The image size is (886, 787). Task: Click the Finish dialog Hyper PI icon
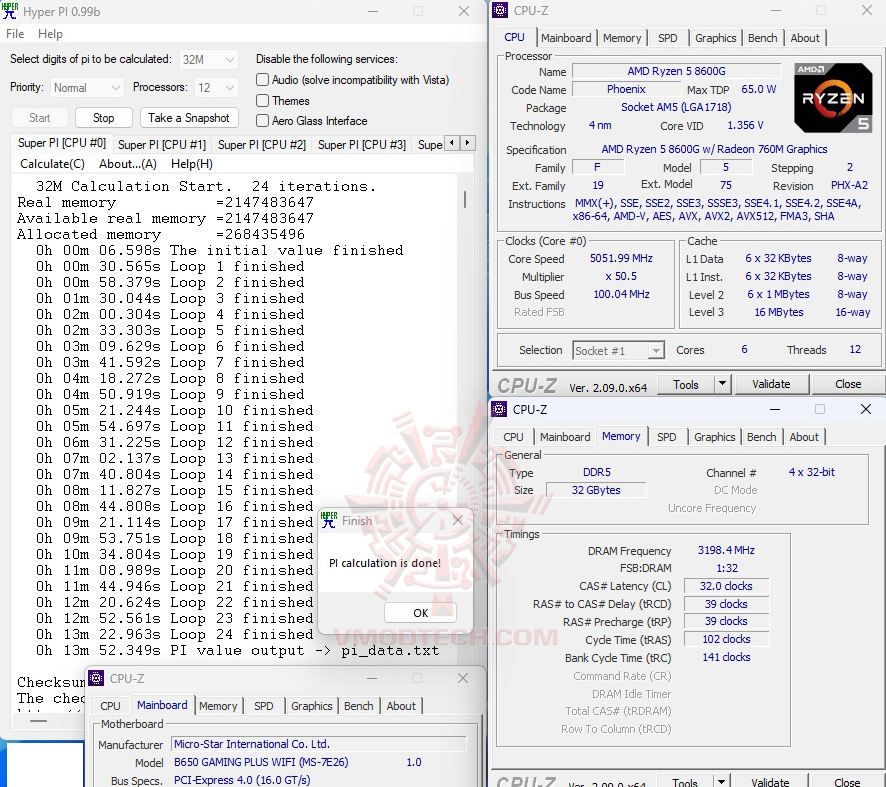click(328, 520)
